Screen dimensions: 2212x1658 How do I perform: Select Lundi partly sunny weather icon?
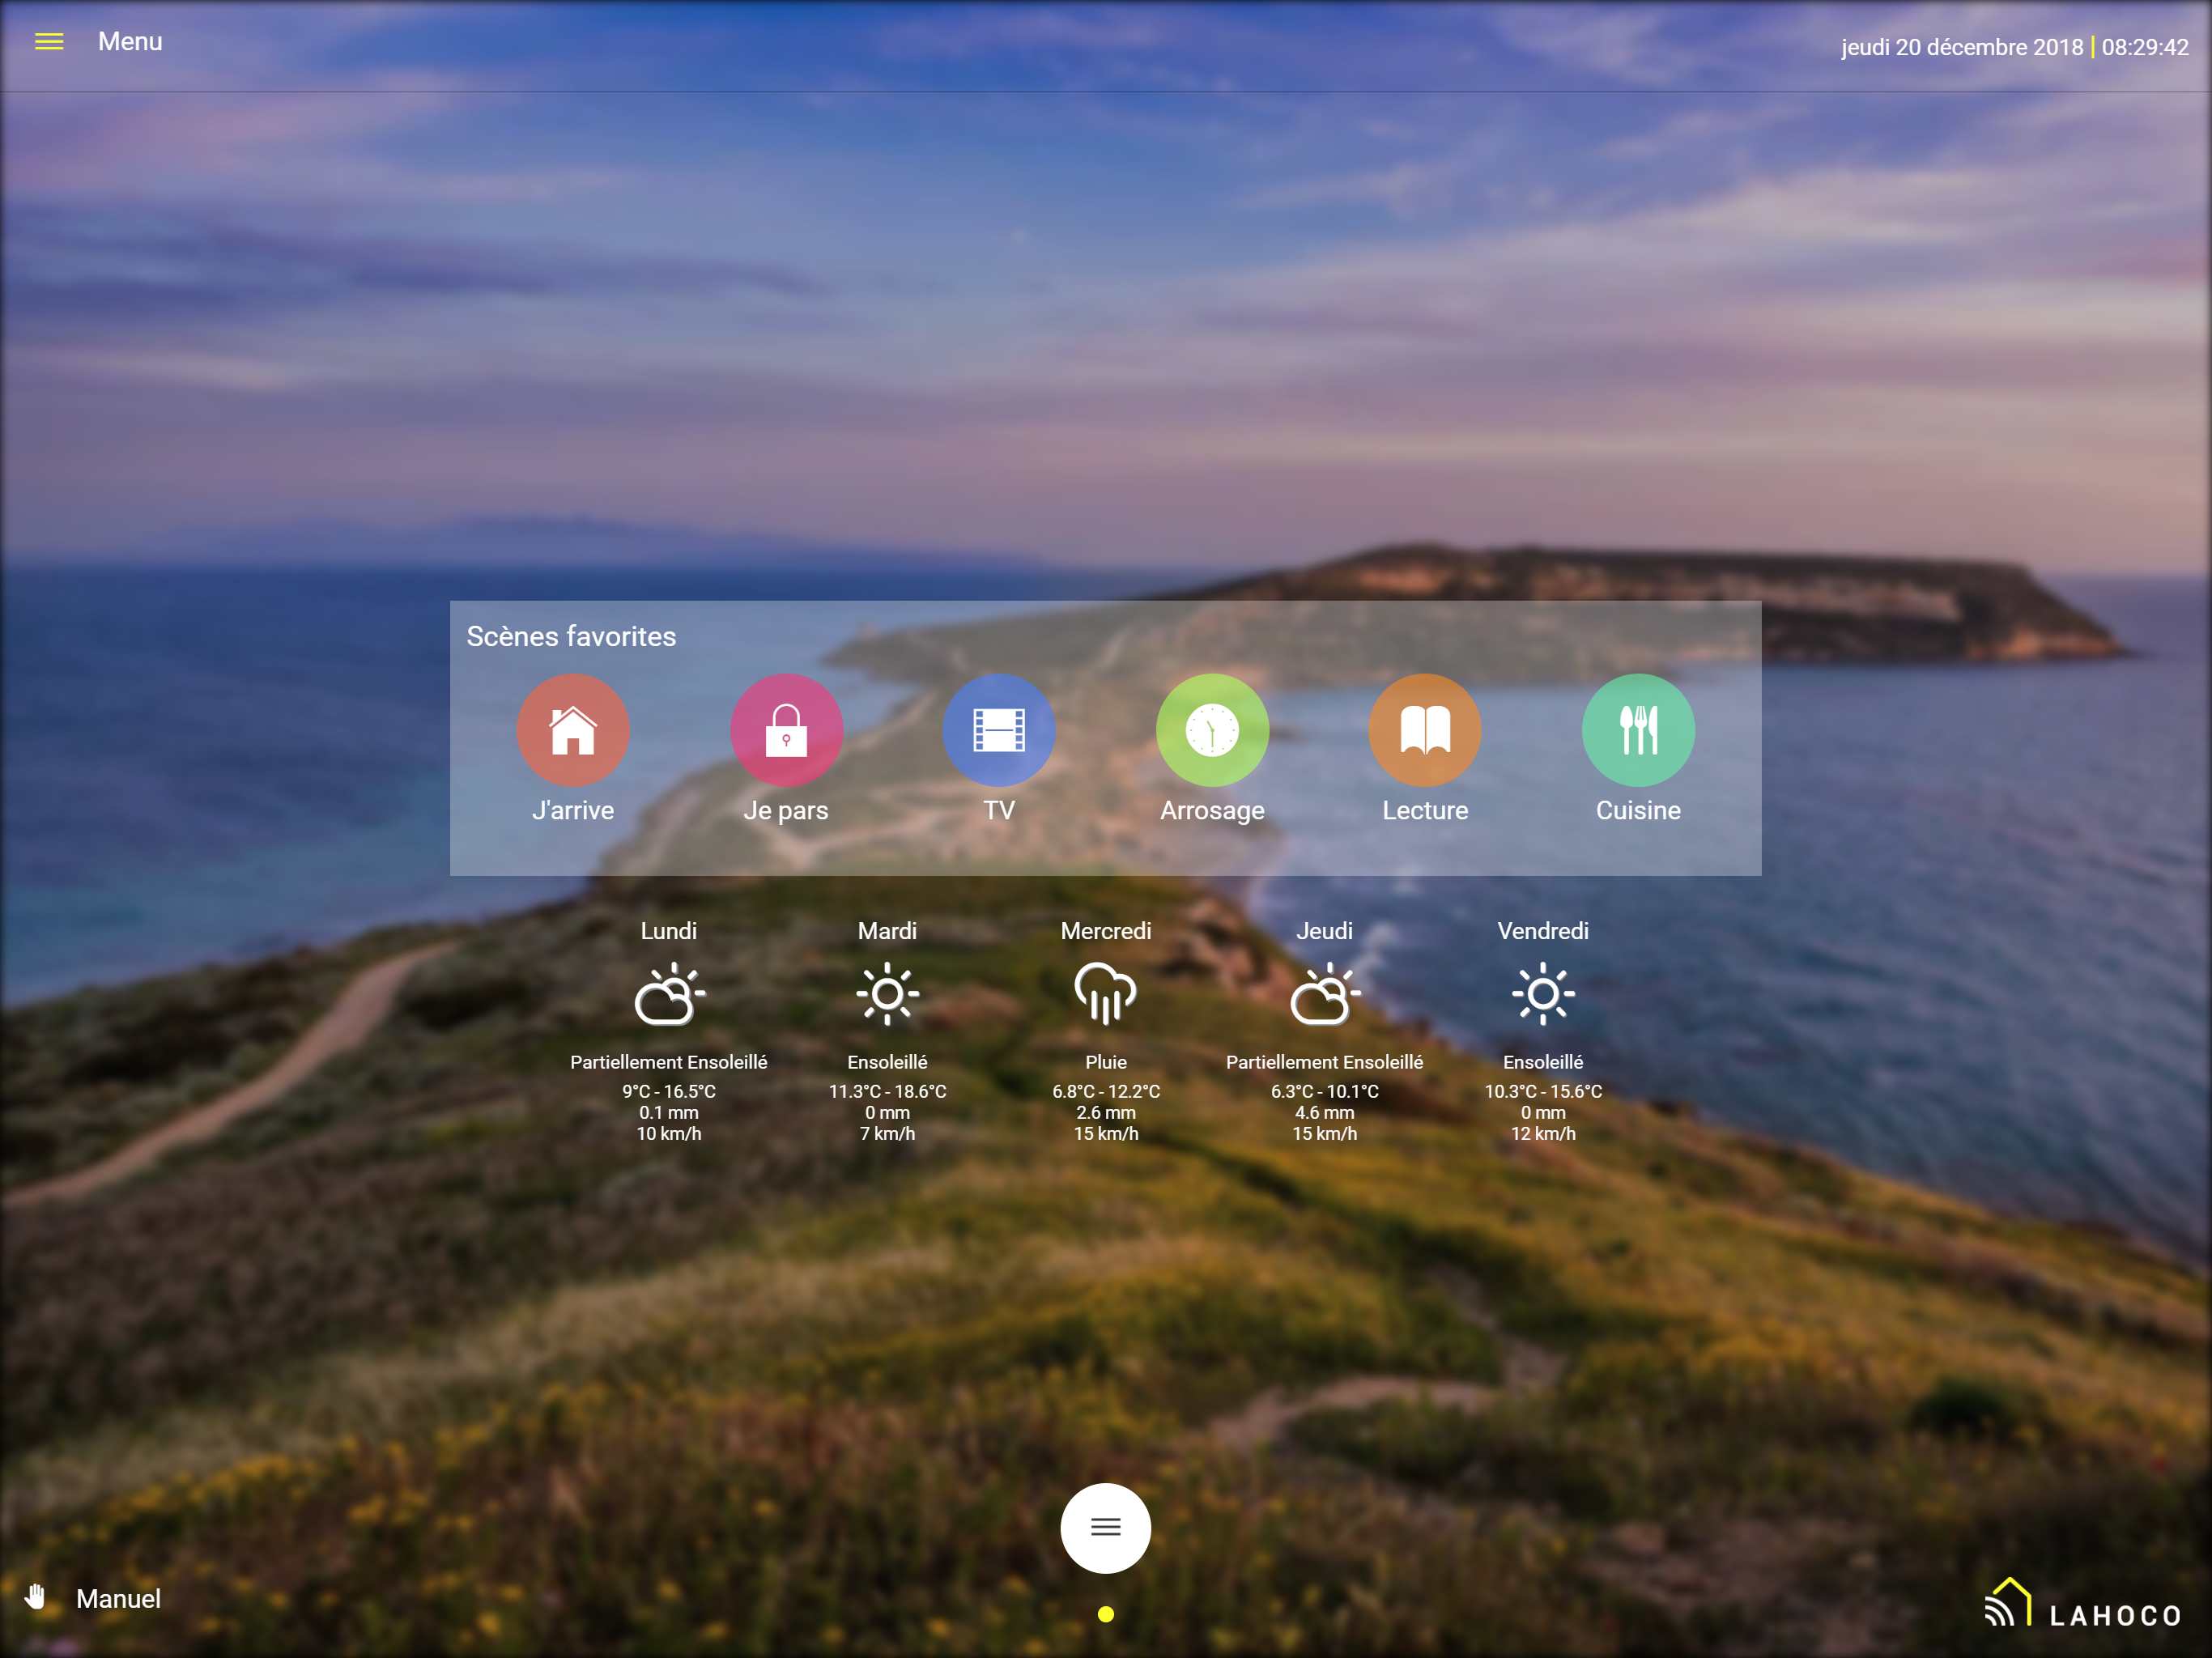pos(669,995)
